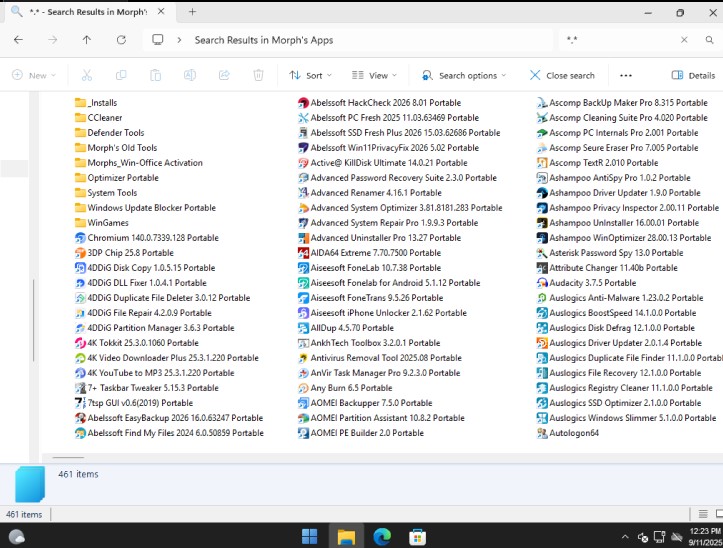
Task: Select Attribute Changer 11.40b Portable
Action: tap(607, 268)
